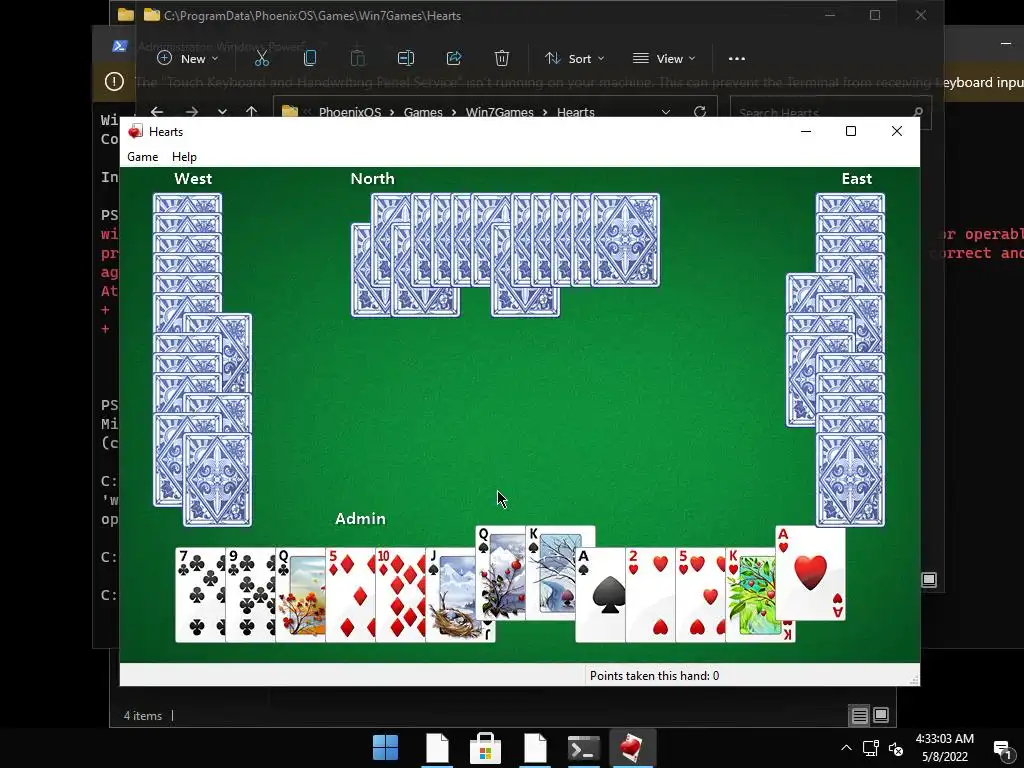
Task: Show hidden icons chevron in system tray
Action: [846, 748]
